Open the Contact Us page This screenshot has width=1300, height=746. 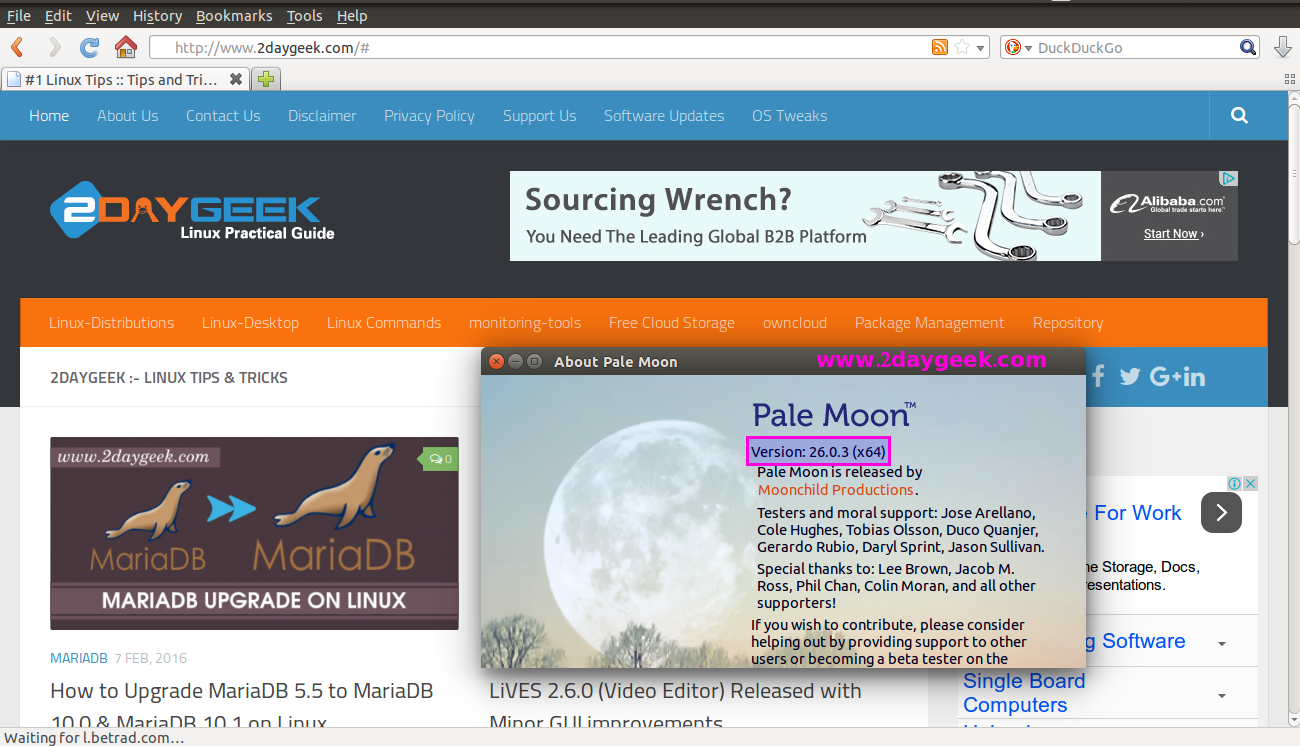click(x=223, y=116)
